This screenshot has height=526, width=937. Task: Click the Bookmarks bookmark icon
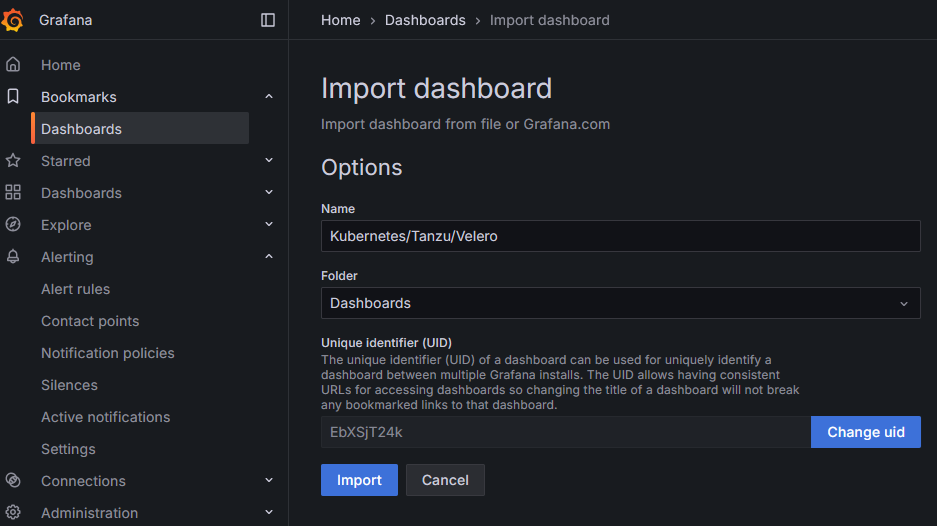(13, 96)
